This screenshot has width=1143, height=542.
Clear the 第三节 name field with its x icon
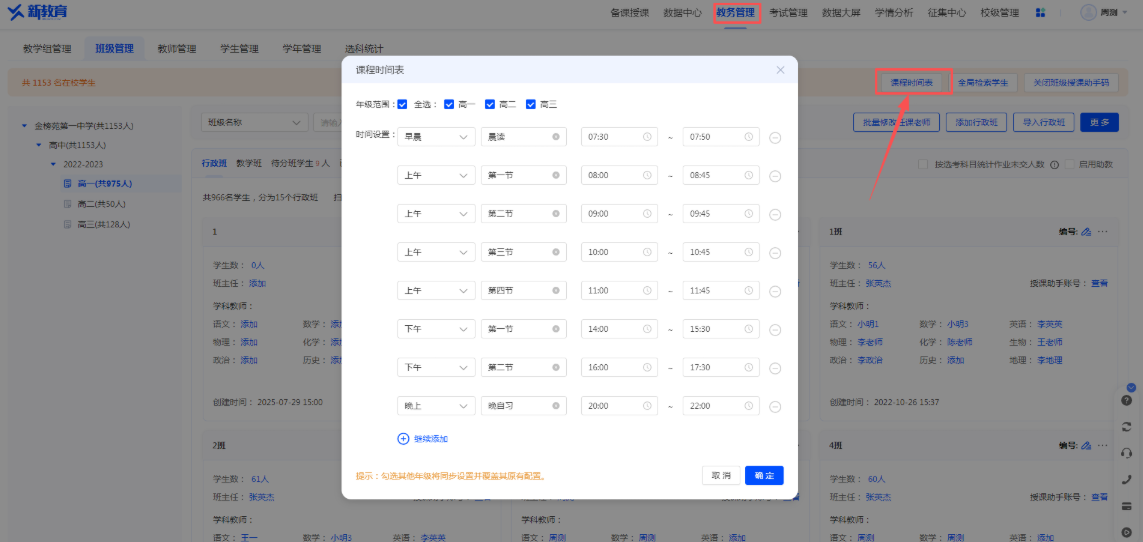[556, 251]
